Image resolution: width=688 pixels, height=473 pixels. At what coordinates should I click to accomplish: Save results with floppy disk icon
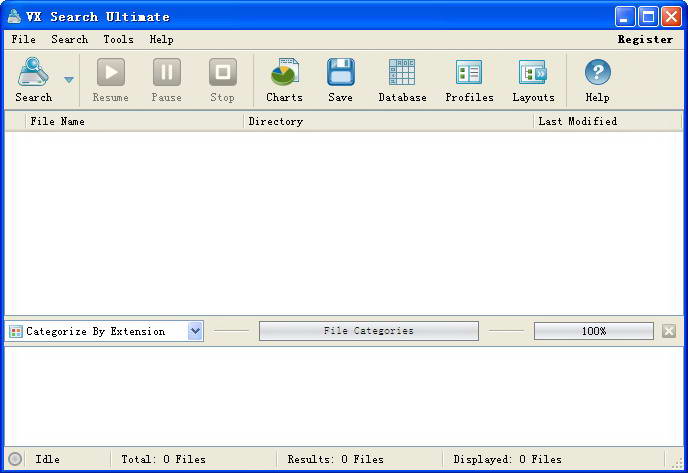(340, 80)
